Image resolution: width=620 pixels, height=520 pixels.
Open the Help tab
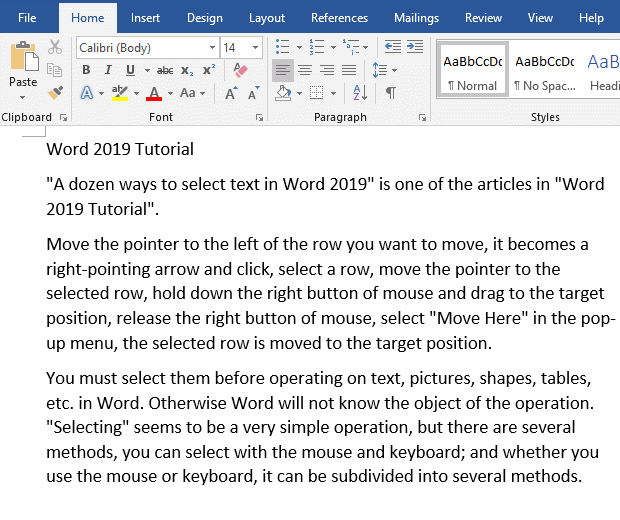click(591, 18)
